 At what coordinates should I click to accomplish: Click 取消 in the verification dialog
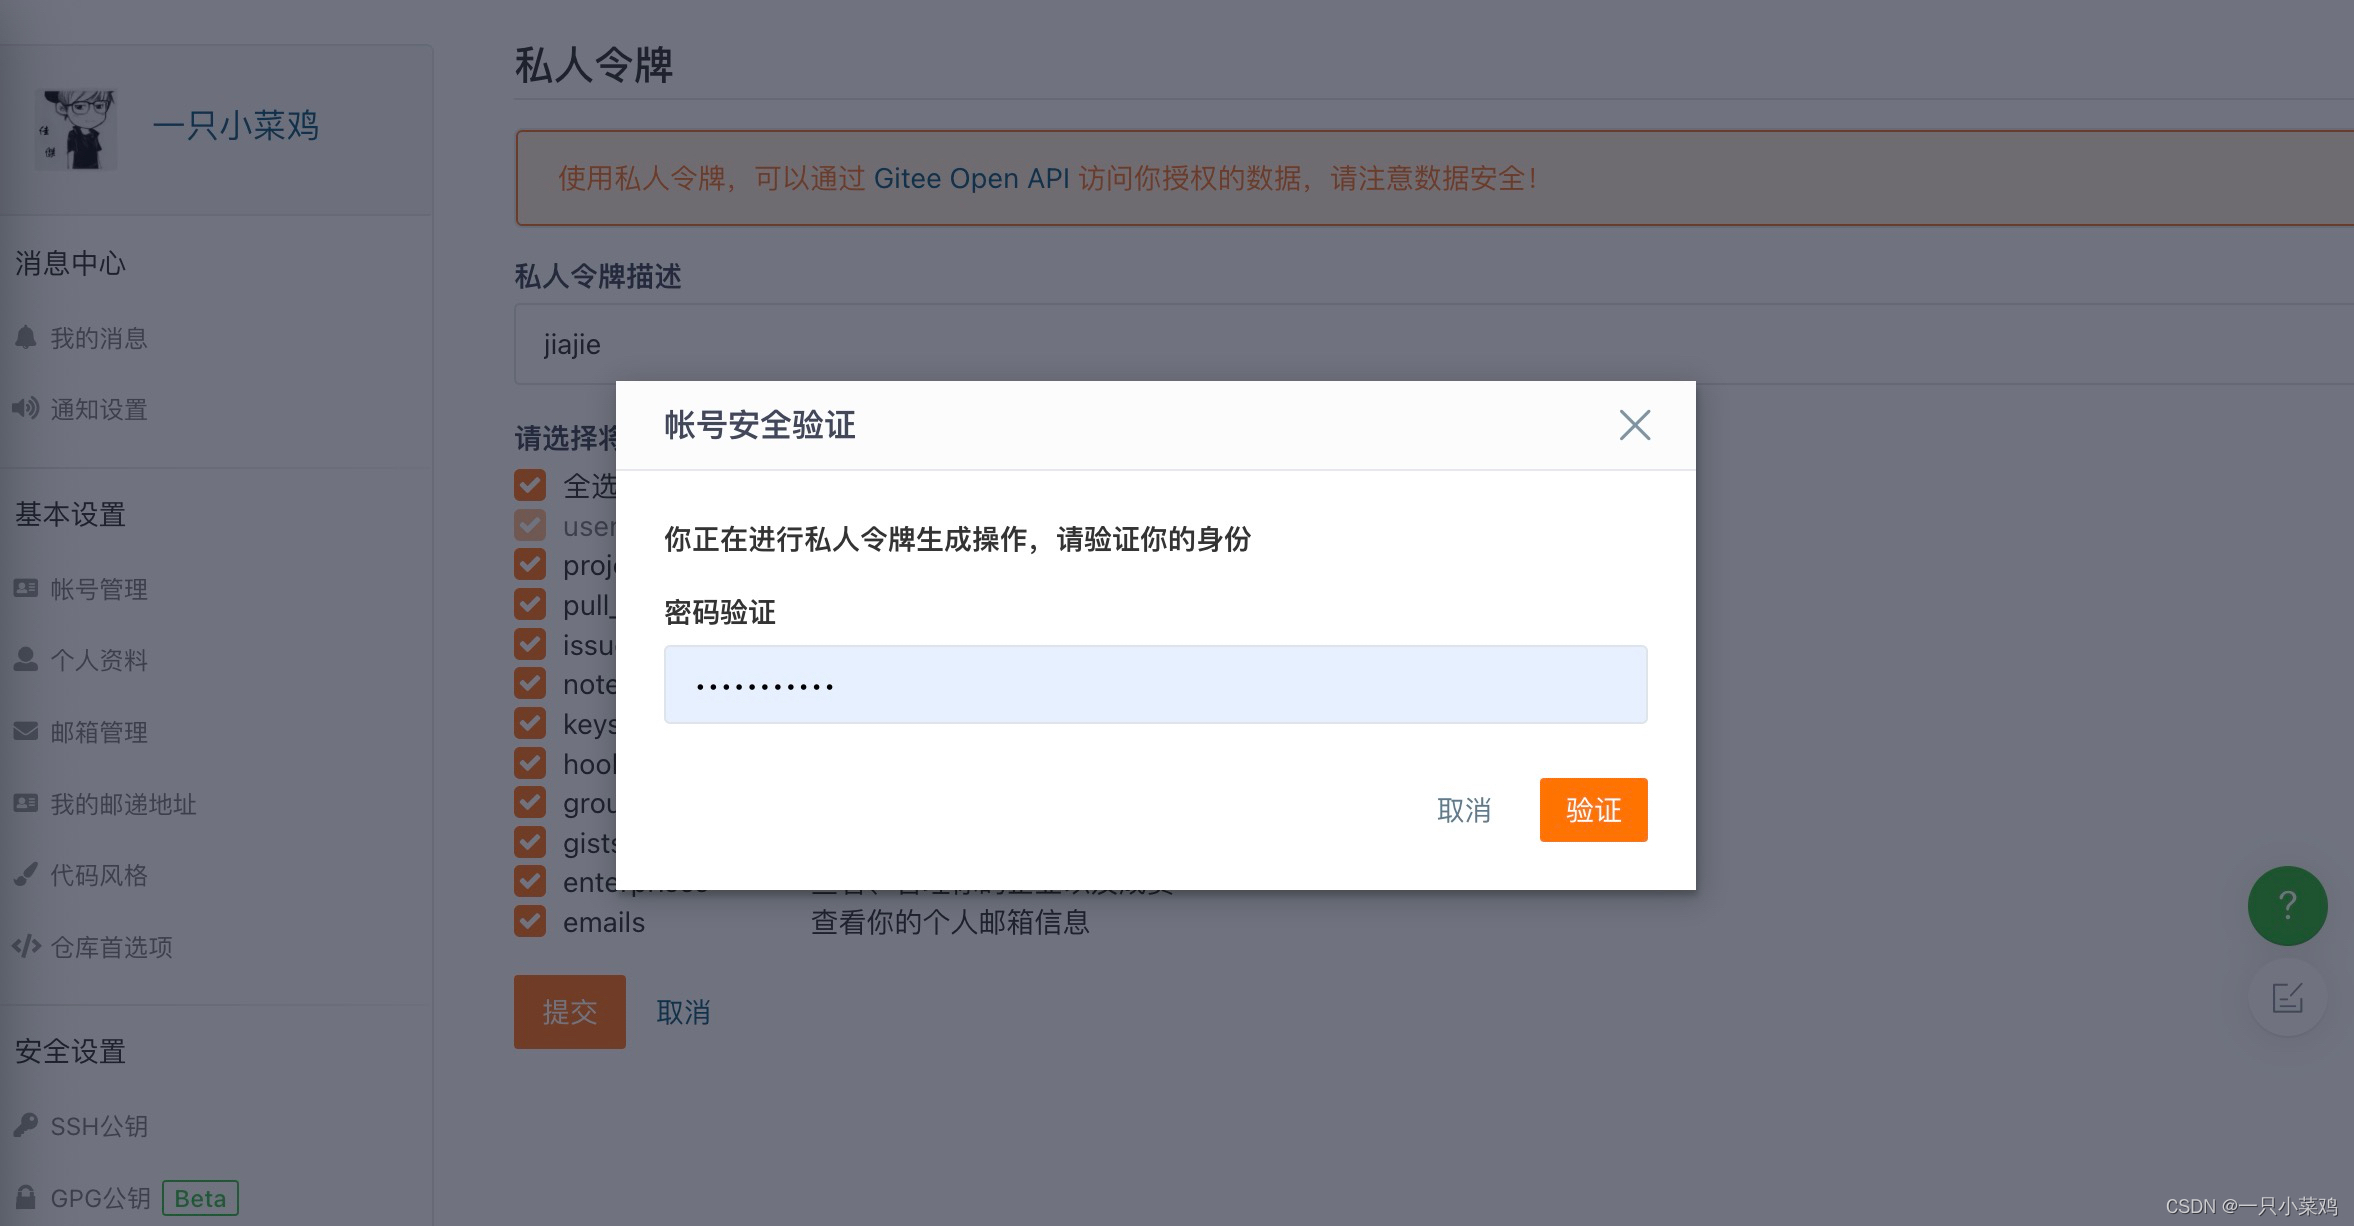[1464, 810]
